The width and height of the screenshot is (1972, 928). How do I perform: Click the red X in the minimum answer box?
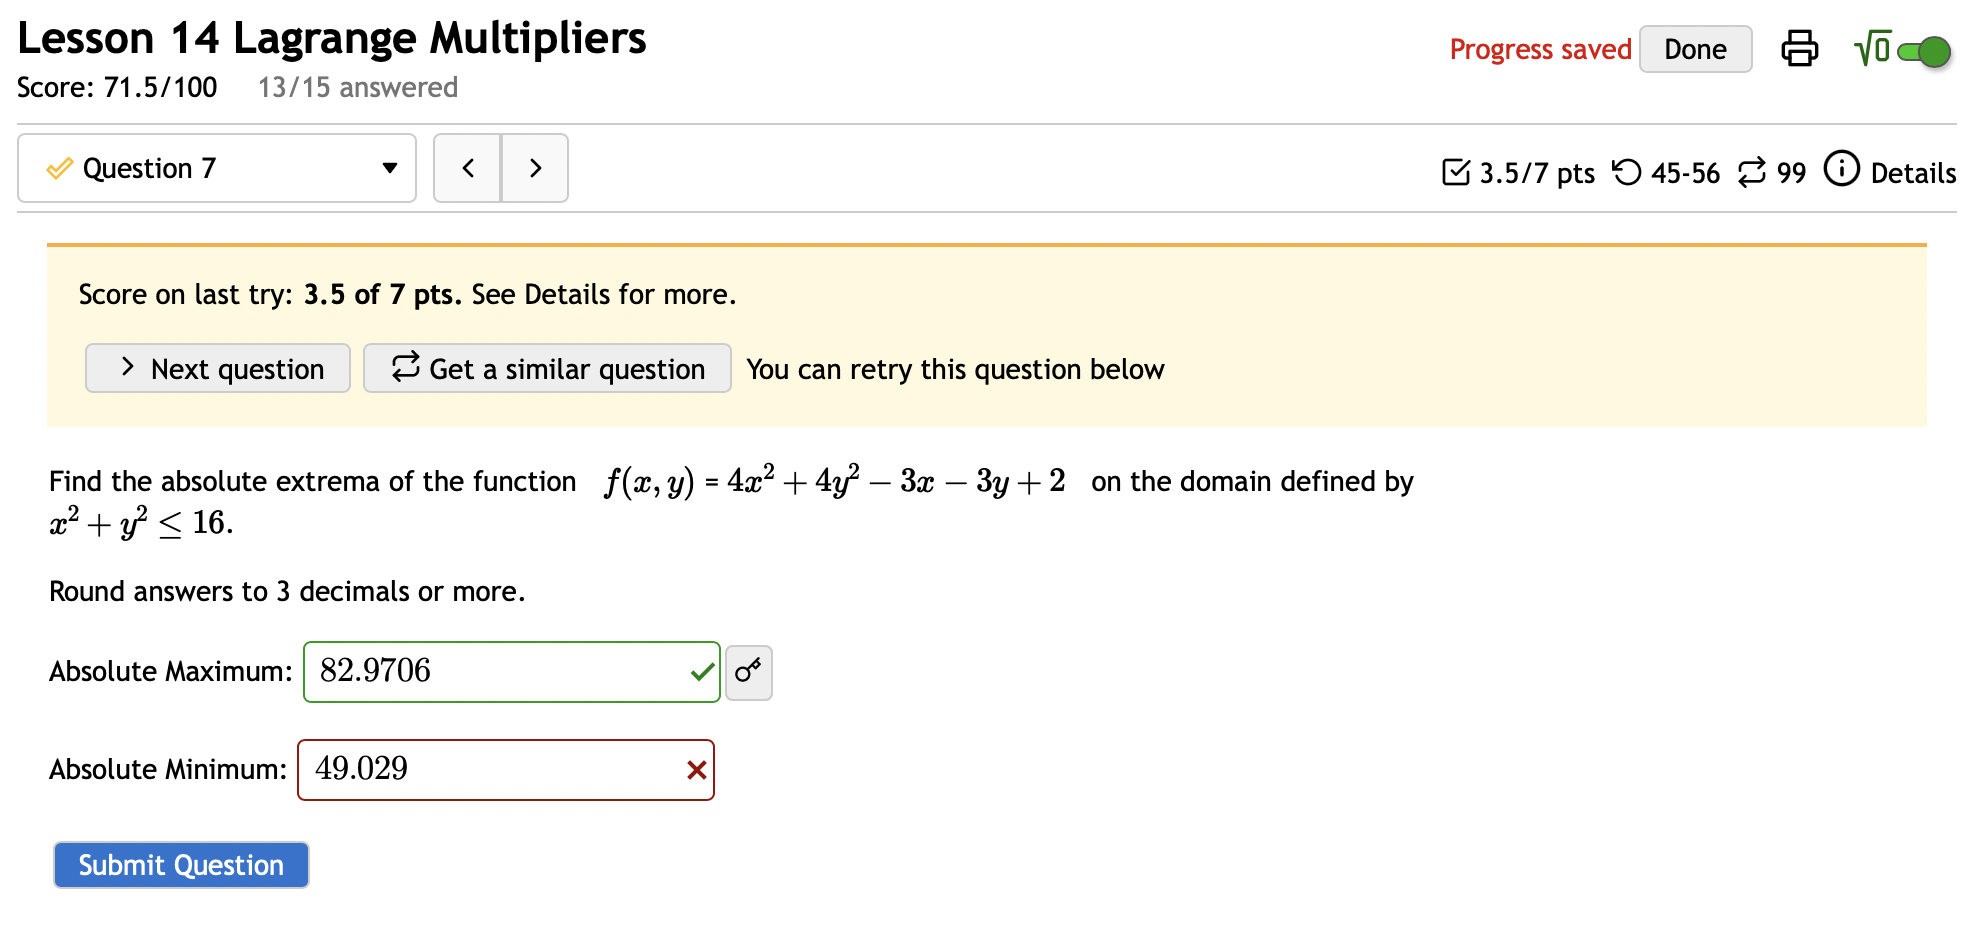(695, 770)
